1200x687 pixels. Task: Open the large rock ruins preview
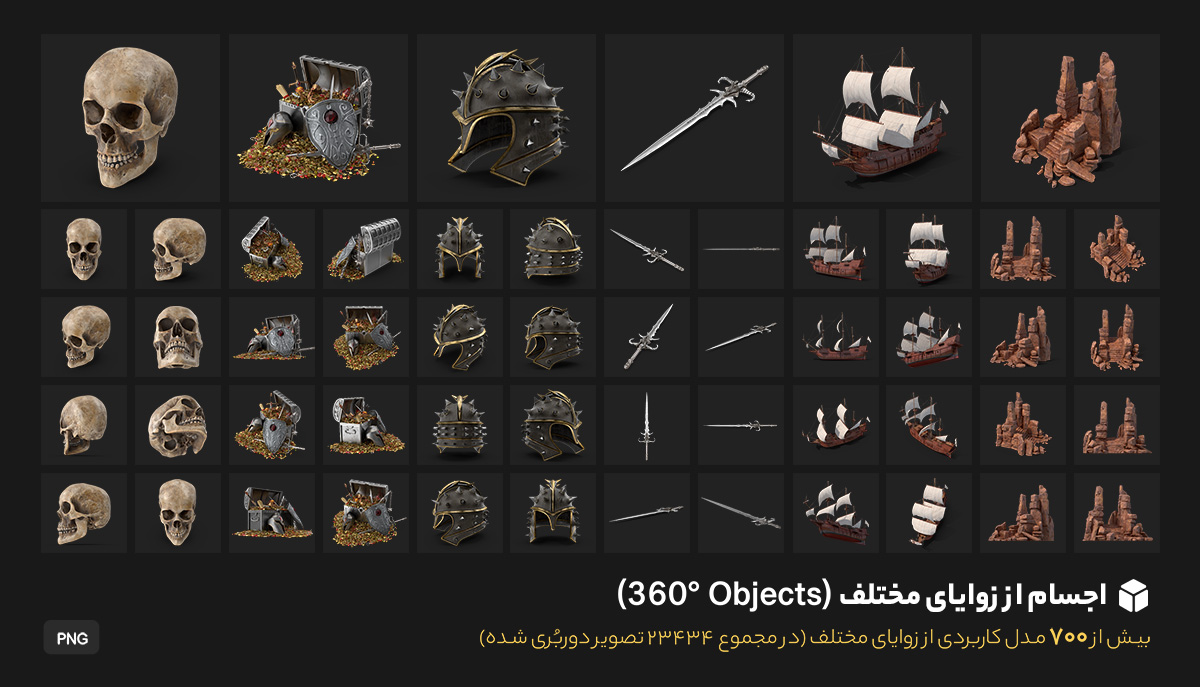[x=1070, y=118]
